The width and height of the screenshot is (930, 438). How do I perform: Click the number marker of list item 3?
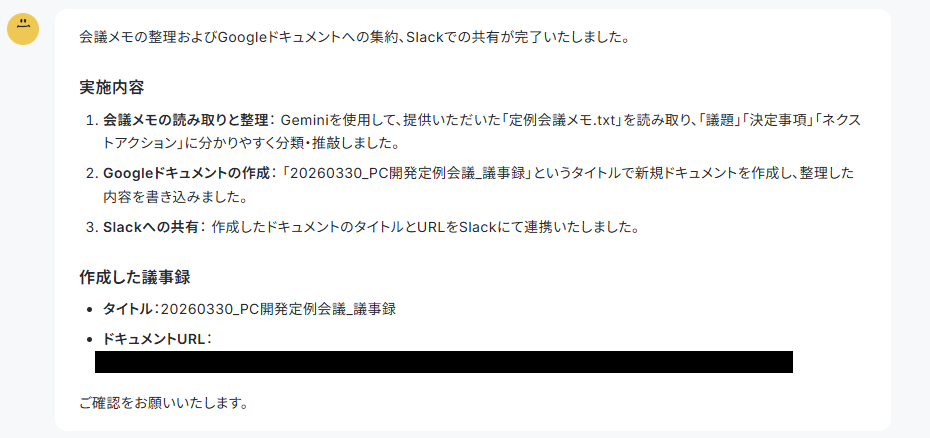(x=91, y=227)
